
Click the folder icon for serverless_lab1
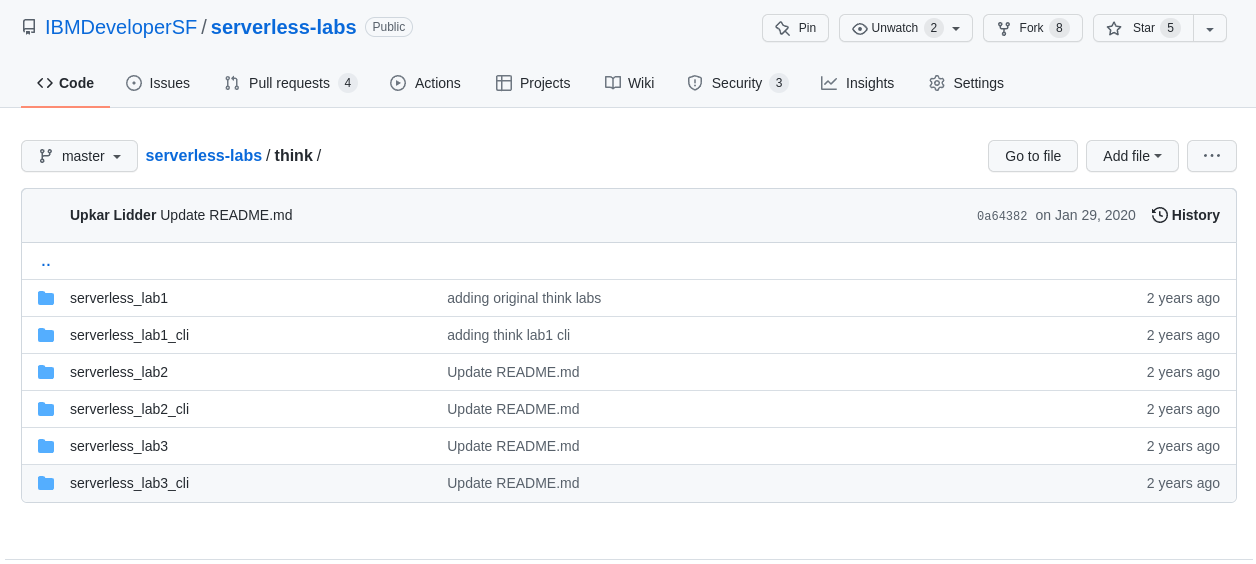[x=46, y=298]
